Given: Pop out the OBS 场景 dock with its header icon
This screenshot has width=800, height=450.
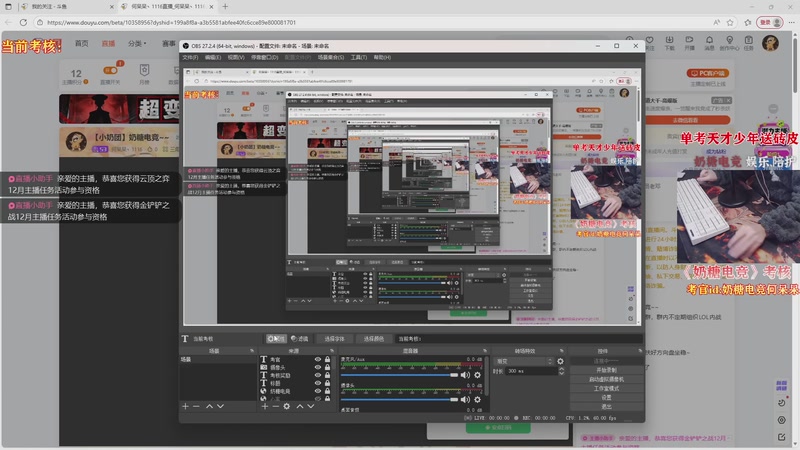Looking at the screenshot, I should tap(252, 351).
